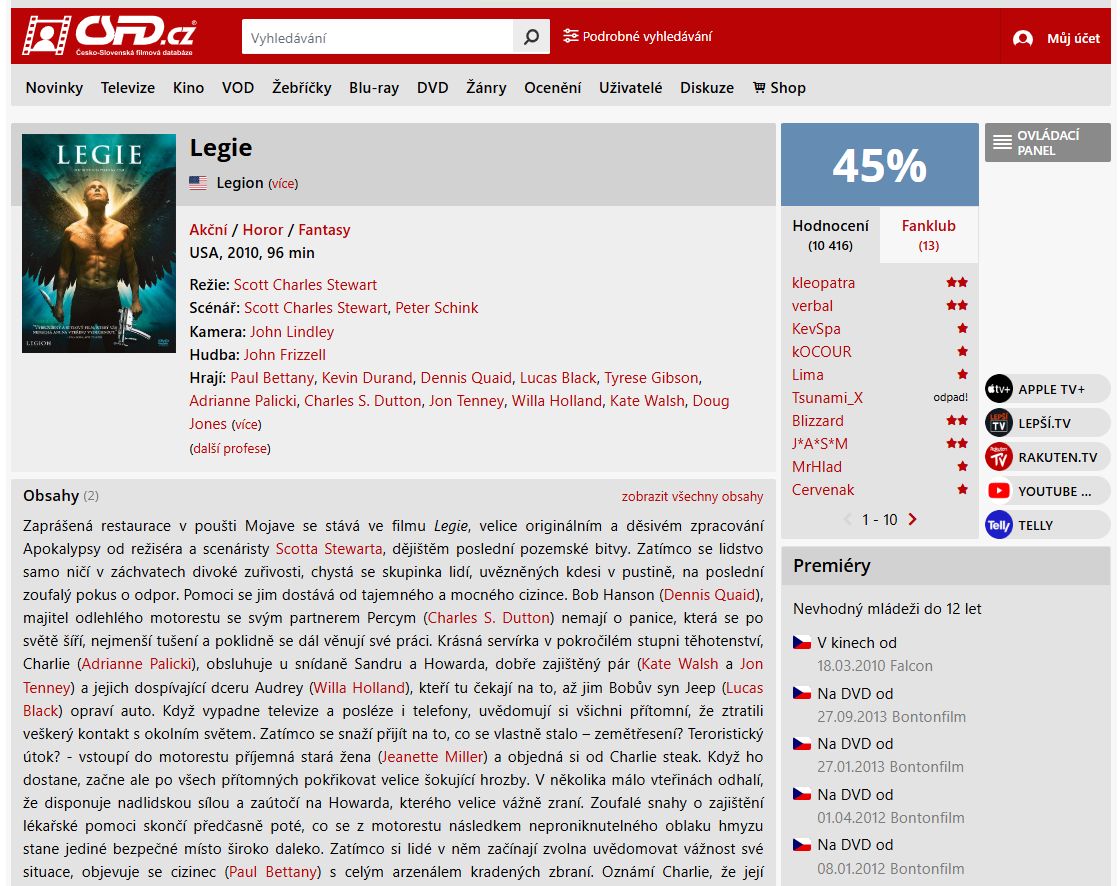This screenshot has width=1120, height=886.
Task: Open the Apple TV+ streaming link
Action: click(1047, 389)
